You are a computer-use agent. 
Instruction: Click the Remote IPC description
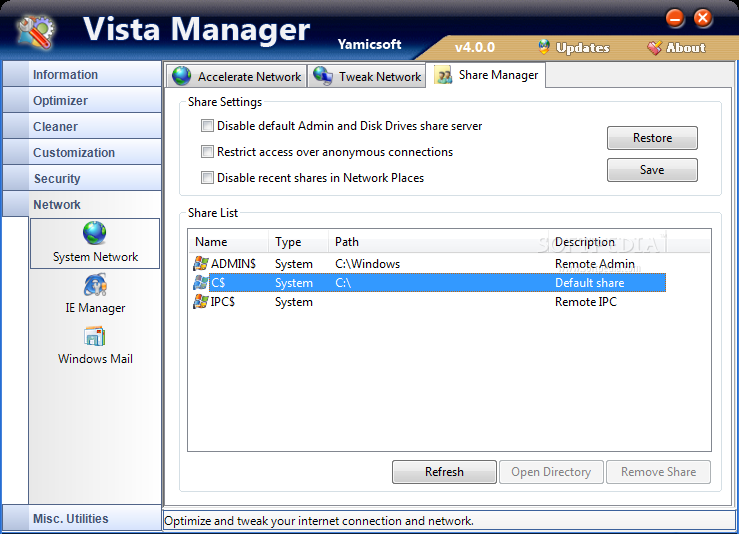pyautogui.click(x=586, y=302)
